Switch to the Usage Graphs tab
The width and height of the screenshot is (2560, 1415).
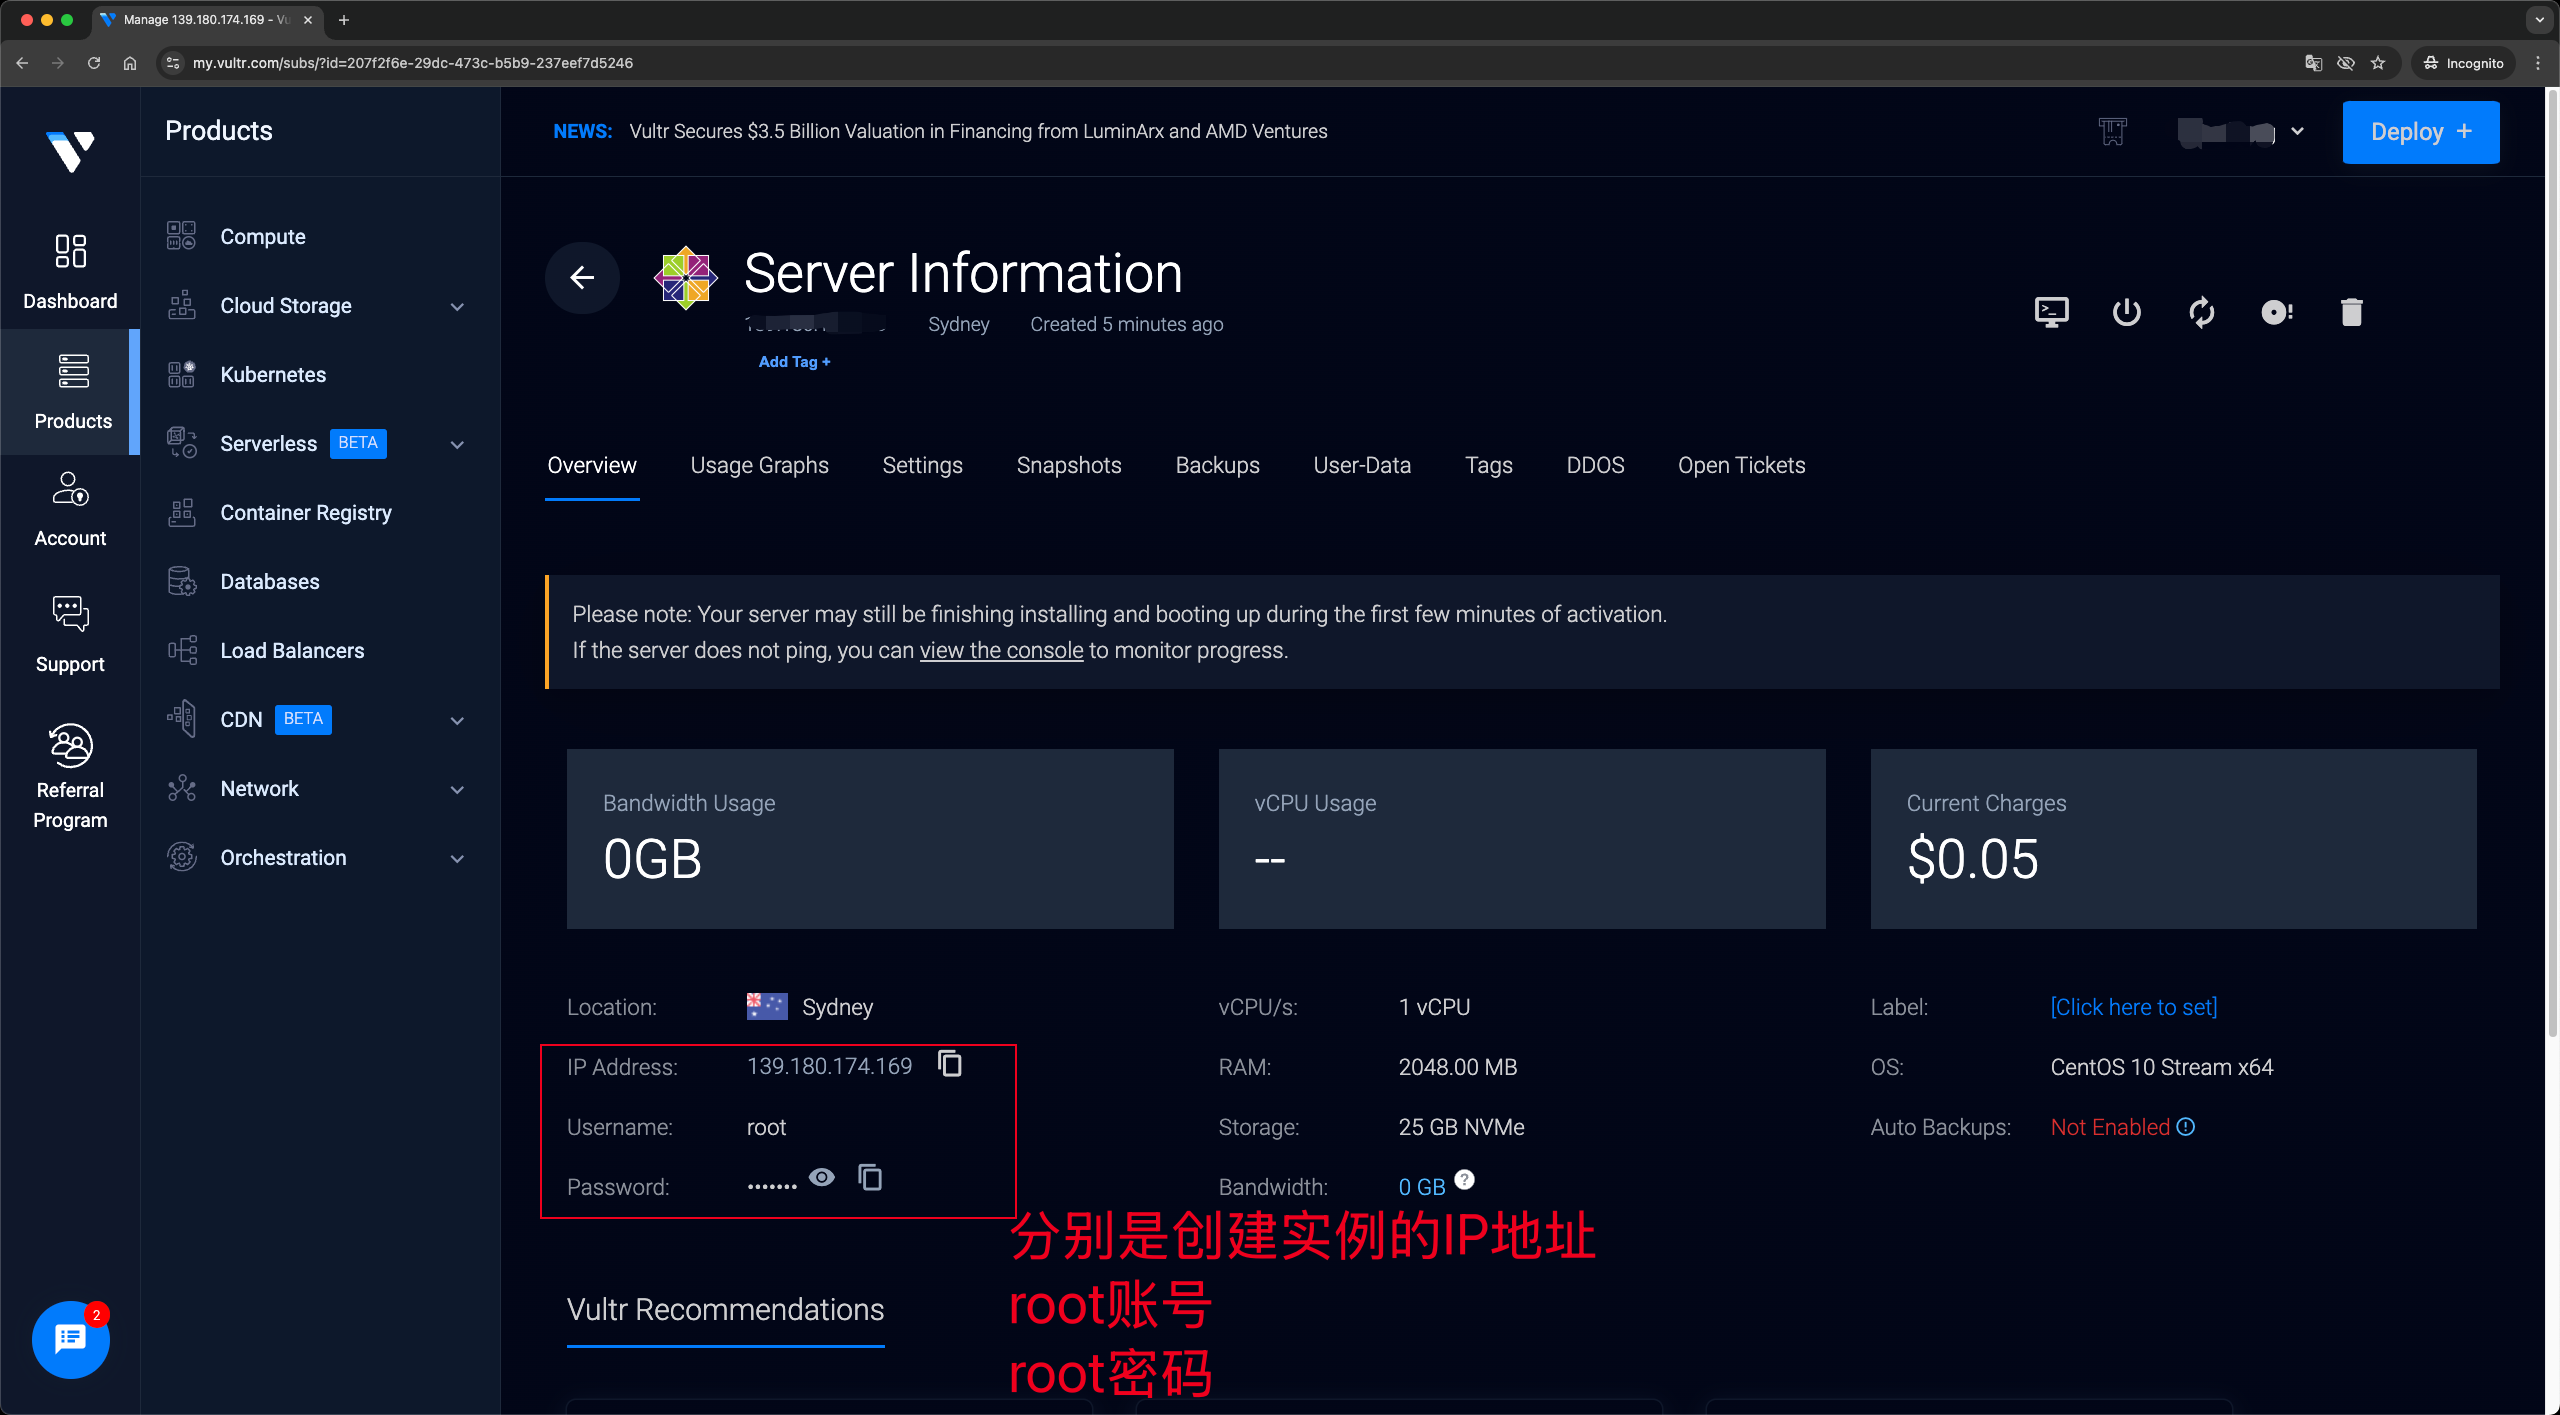point(759,465)
